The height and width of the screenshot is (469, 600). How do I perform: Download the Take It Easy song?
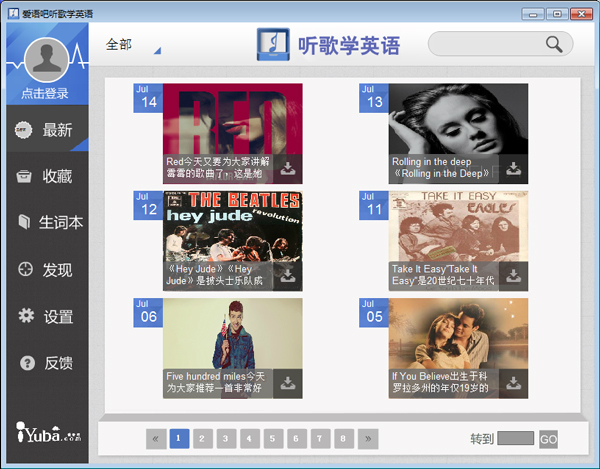pyautogui.click(x=514, y=276)
